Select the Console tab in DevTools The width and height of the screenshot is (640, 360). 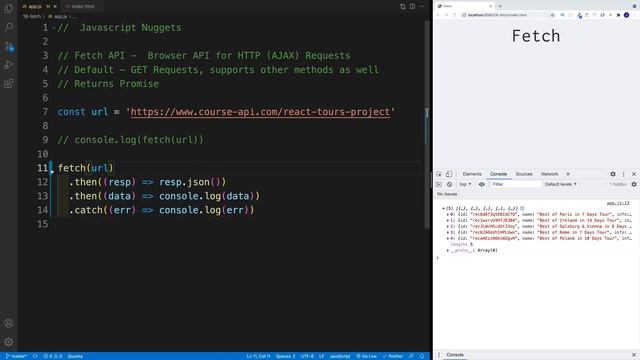click(x=498, y=174)
